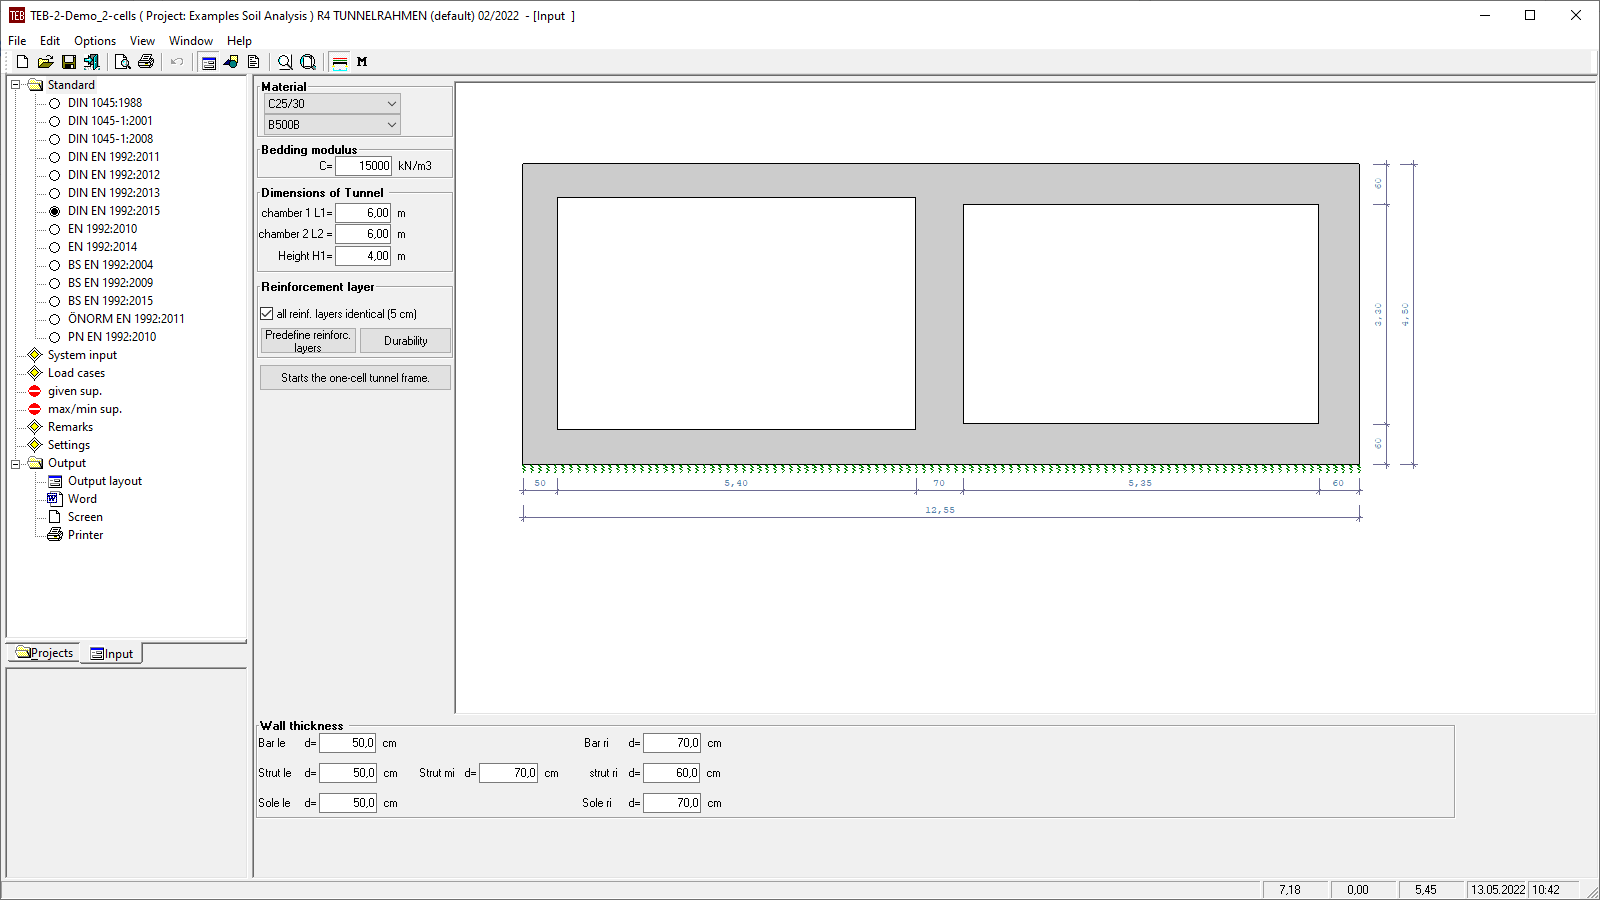Select standard DIN 1045:1988
1600x900 pixels.
pos(55,103)
